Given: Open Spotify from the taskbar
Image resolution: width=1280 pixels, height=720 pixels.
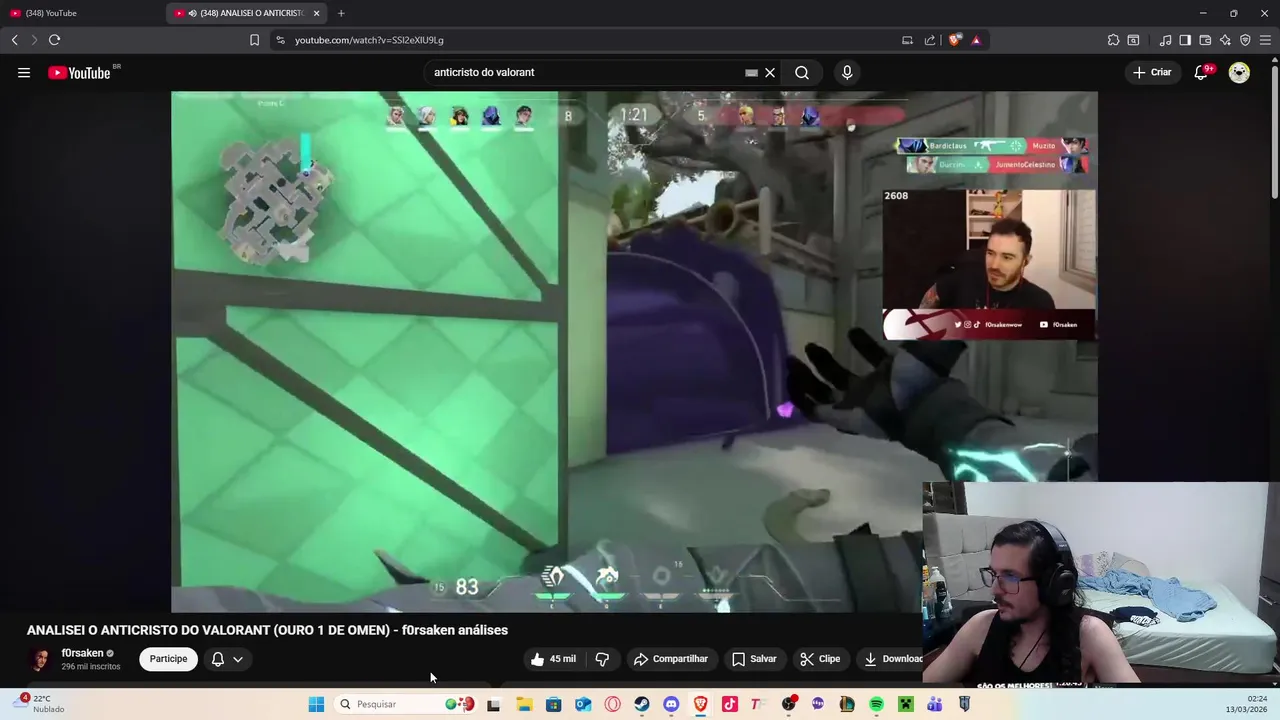Looking at the screenshot, I should pos(876,704).
